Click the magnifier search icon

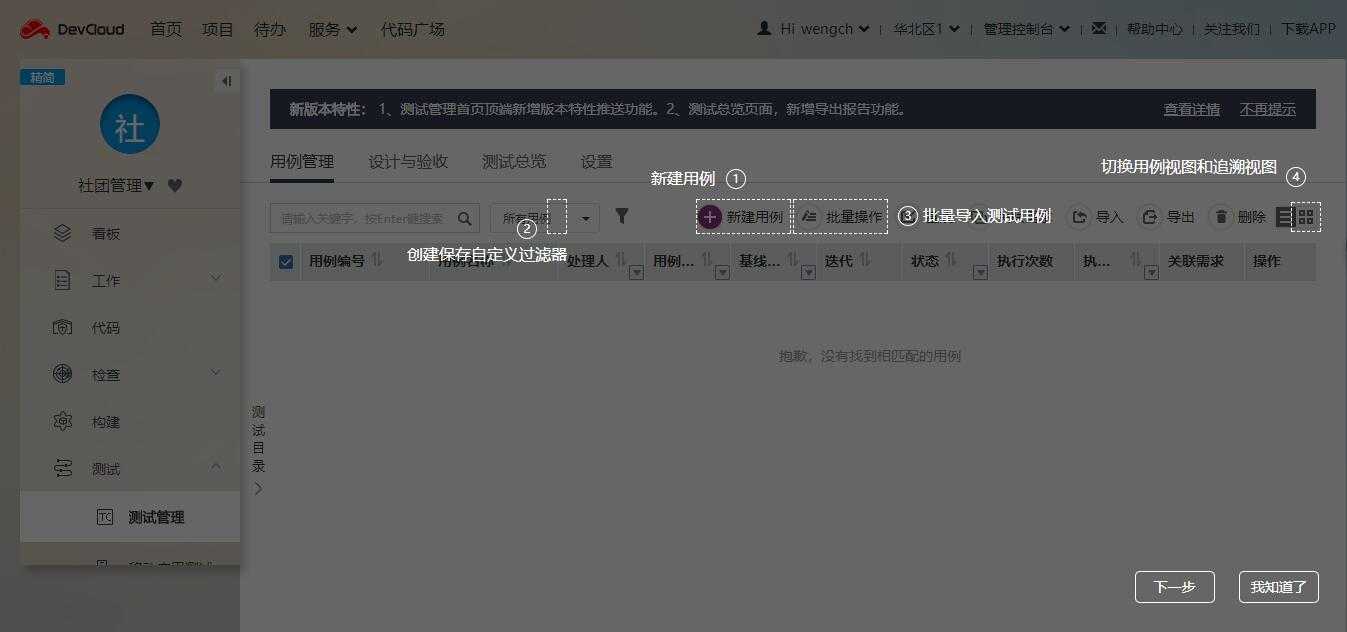464,218
